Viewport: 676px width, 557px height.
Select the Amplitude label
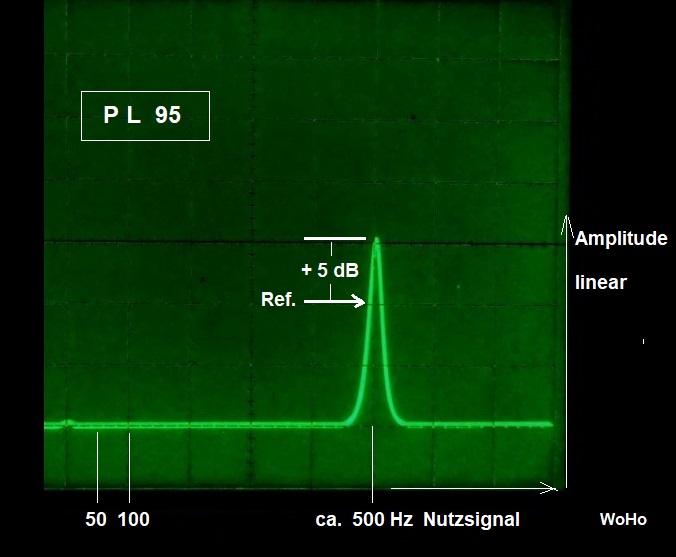(621, 239)
